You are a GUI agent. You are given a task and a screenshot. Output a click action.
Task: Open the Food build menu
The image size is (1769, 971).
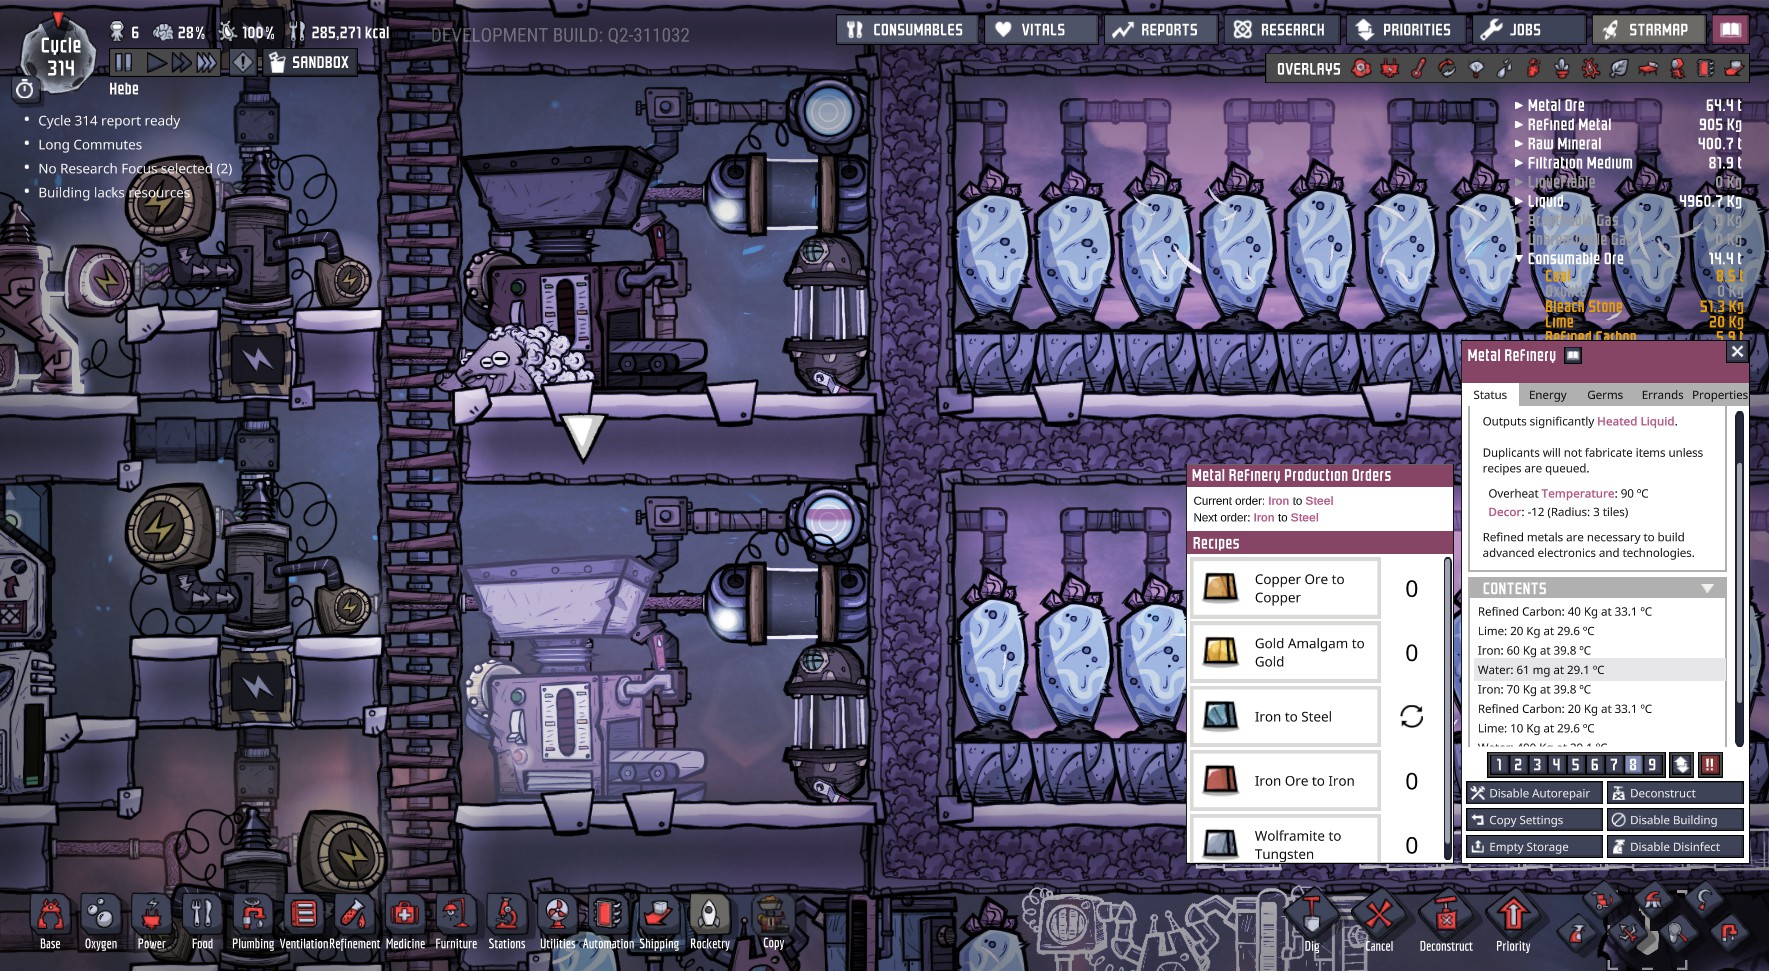point(202,922)
